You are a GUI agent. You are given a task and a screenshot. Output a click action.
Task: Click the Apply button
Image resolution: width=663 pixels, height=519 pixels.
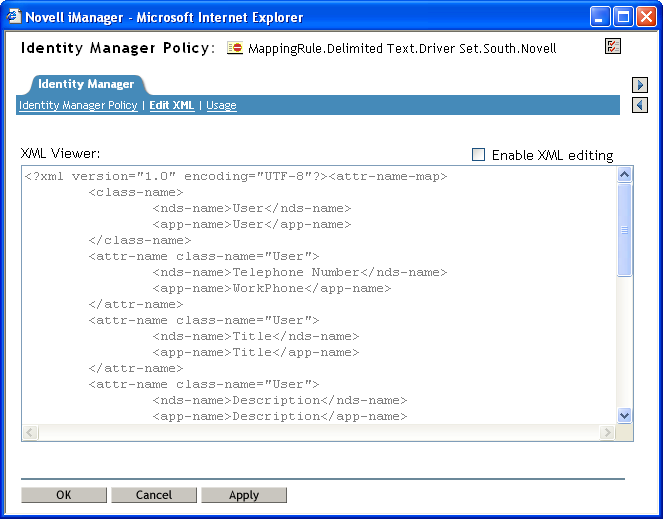coord(244,495)
